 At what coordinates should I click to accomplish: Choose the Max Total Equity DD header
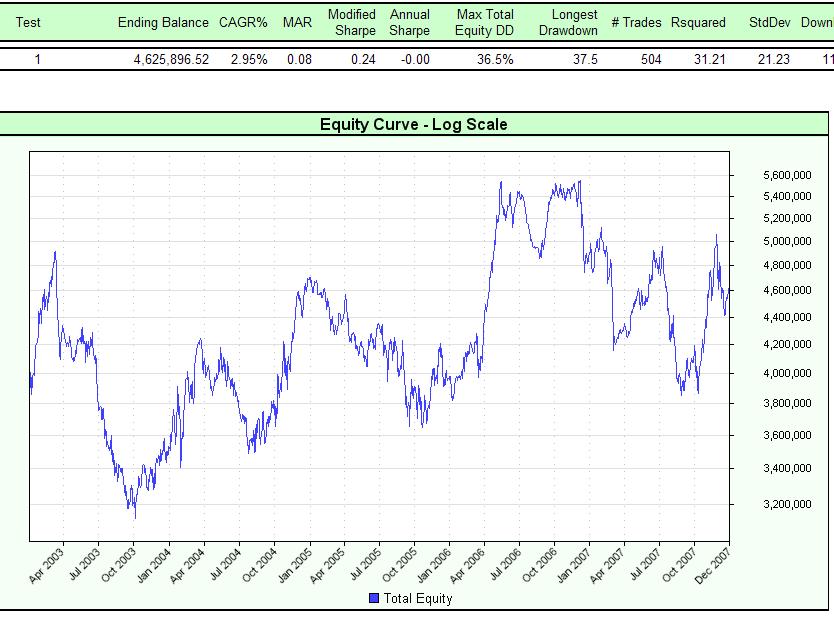(x=485, y=22)
